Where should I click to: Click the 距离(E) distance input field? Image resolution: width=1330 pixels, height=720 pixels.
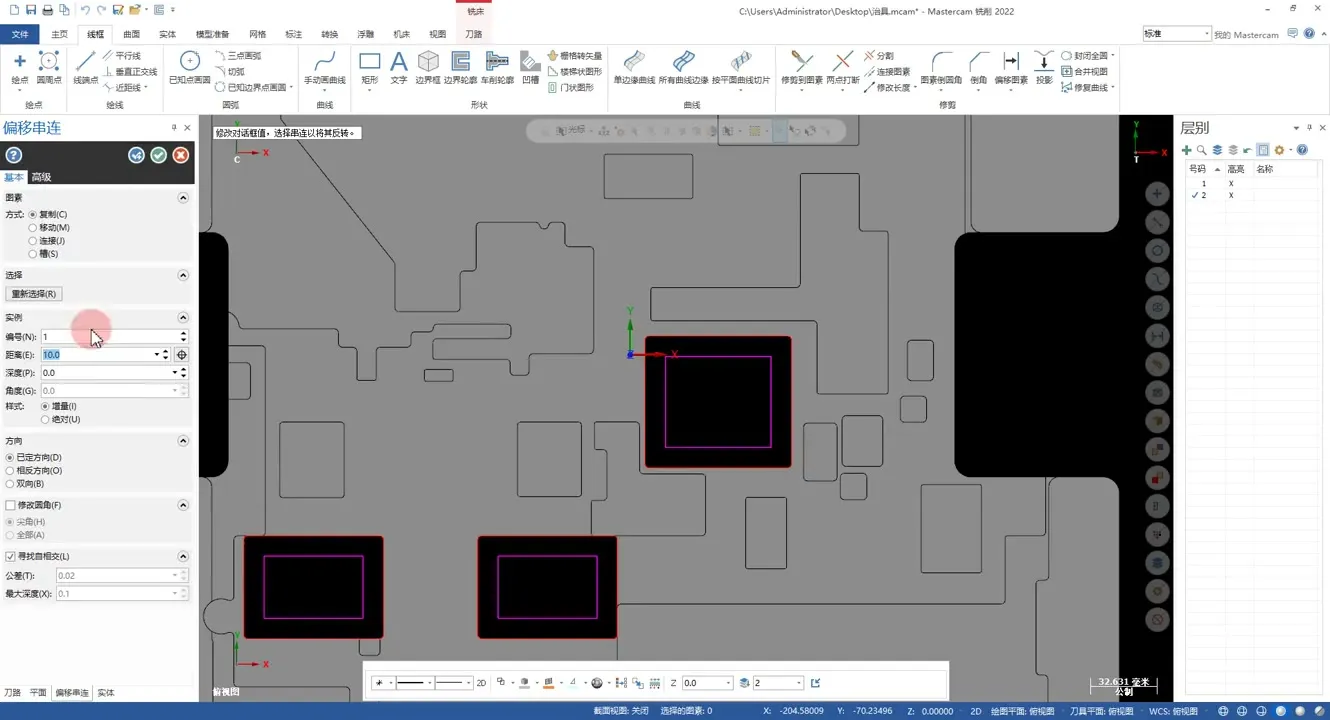click(x=96, y=355)
